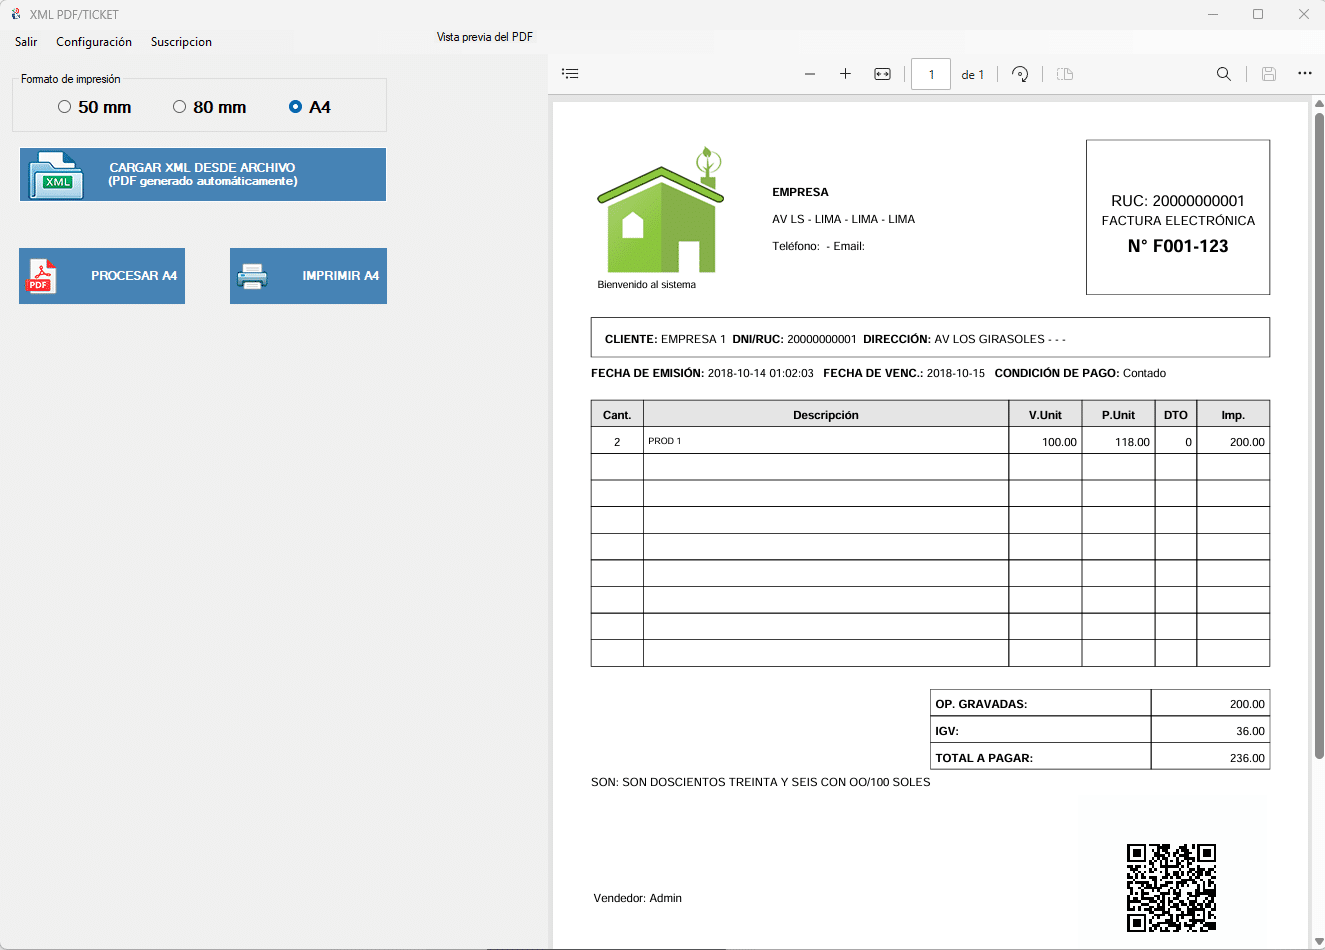
Task: Click the page number input field
Action: pyautogui.click(x=930, y=74)
